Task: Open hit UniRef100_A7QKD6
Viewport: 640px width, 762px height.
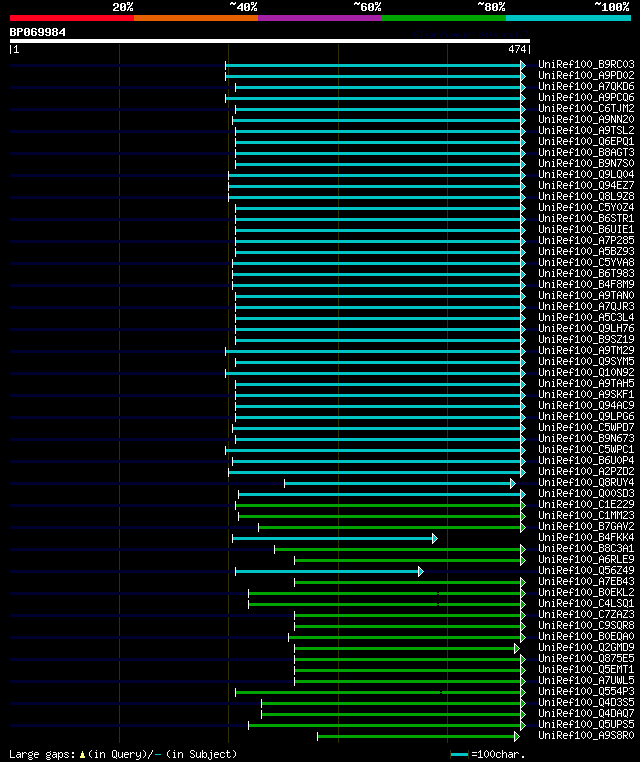Action: click(586, 86)
